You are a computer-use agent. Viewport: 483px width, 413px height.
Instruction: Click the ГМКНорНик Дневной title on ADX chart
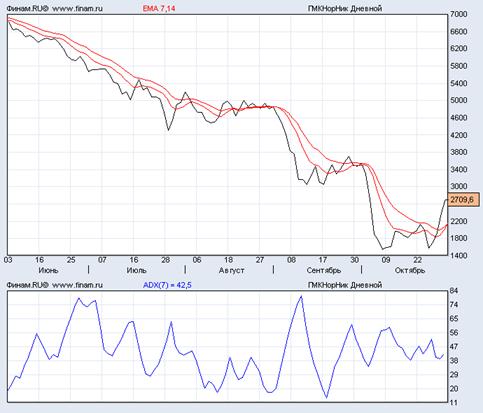click(x=345, y=285)
